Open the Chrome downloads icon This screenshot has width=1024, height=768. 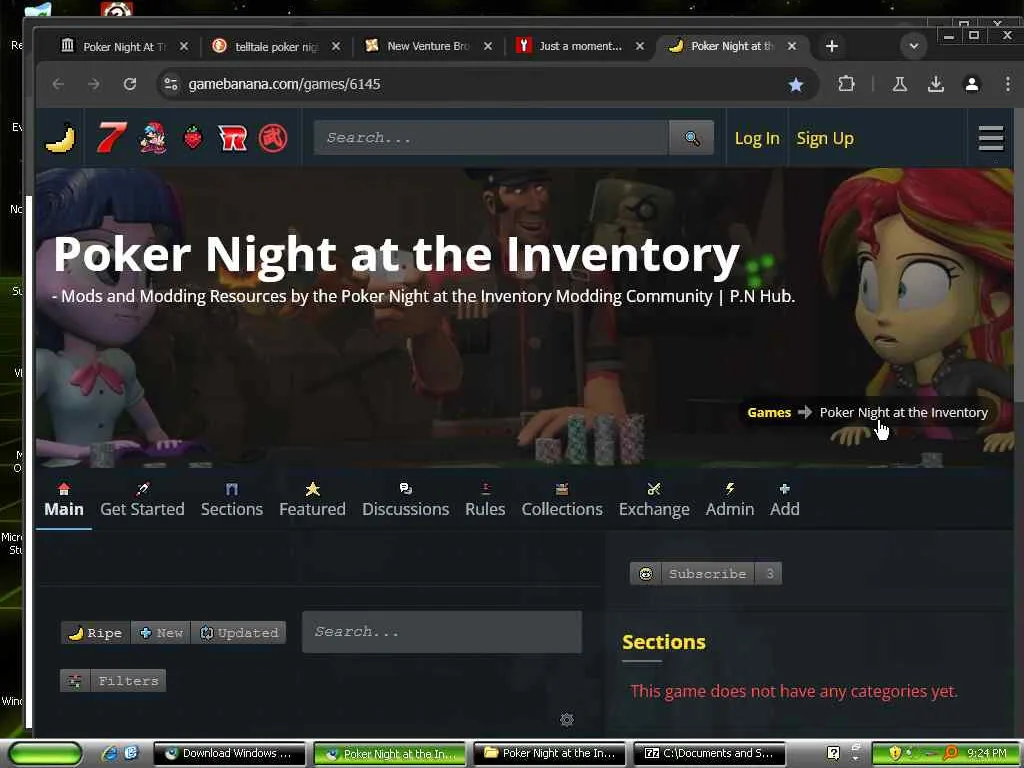click(936, 84)
